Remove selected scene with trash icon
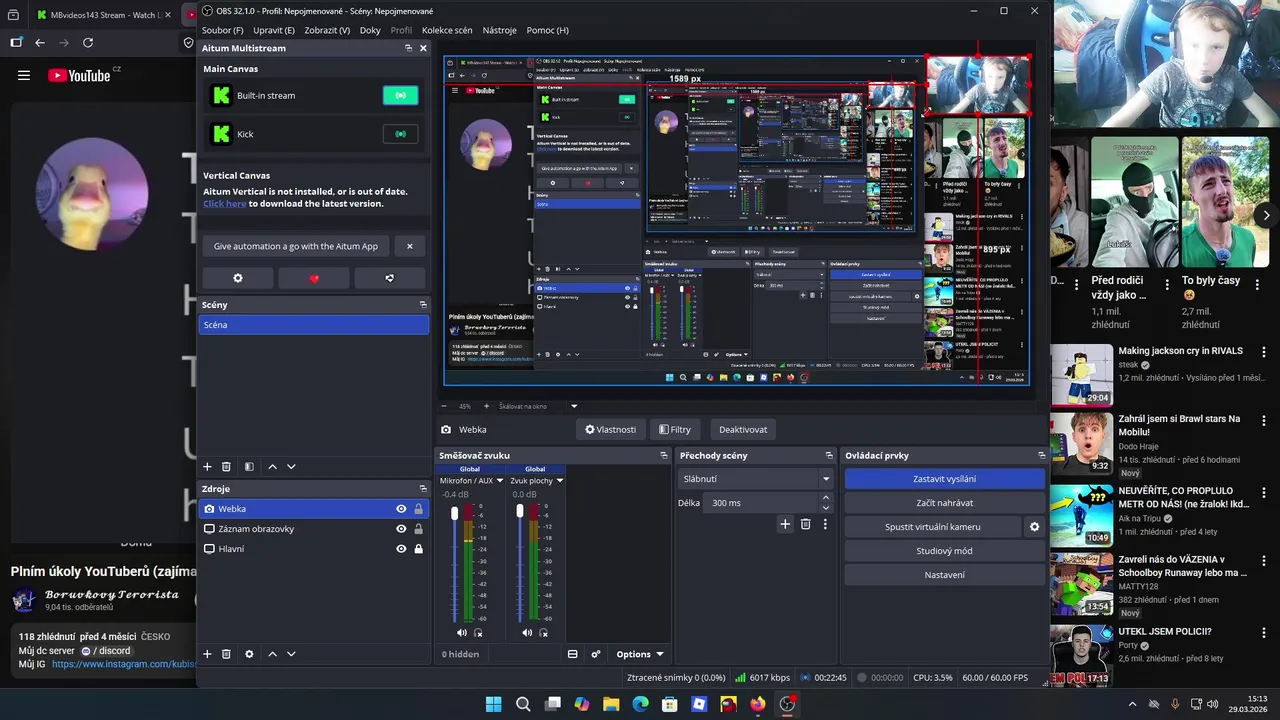 pos(226,467)
